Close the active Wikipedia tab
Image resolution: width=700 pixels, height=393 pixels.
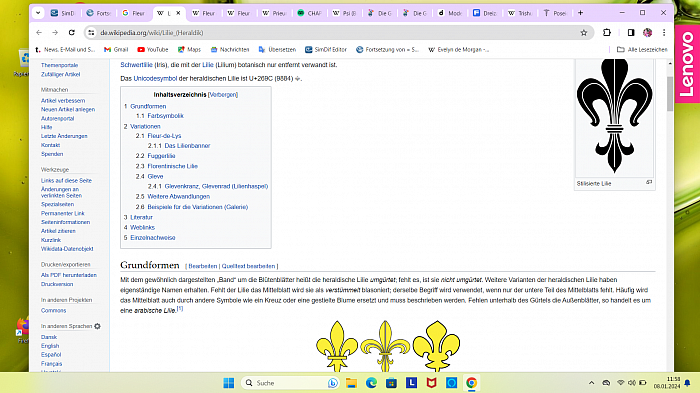178,13
